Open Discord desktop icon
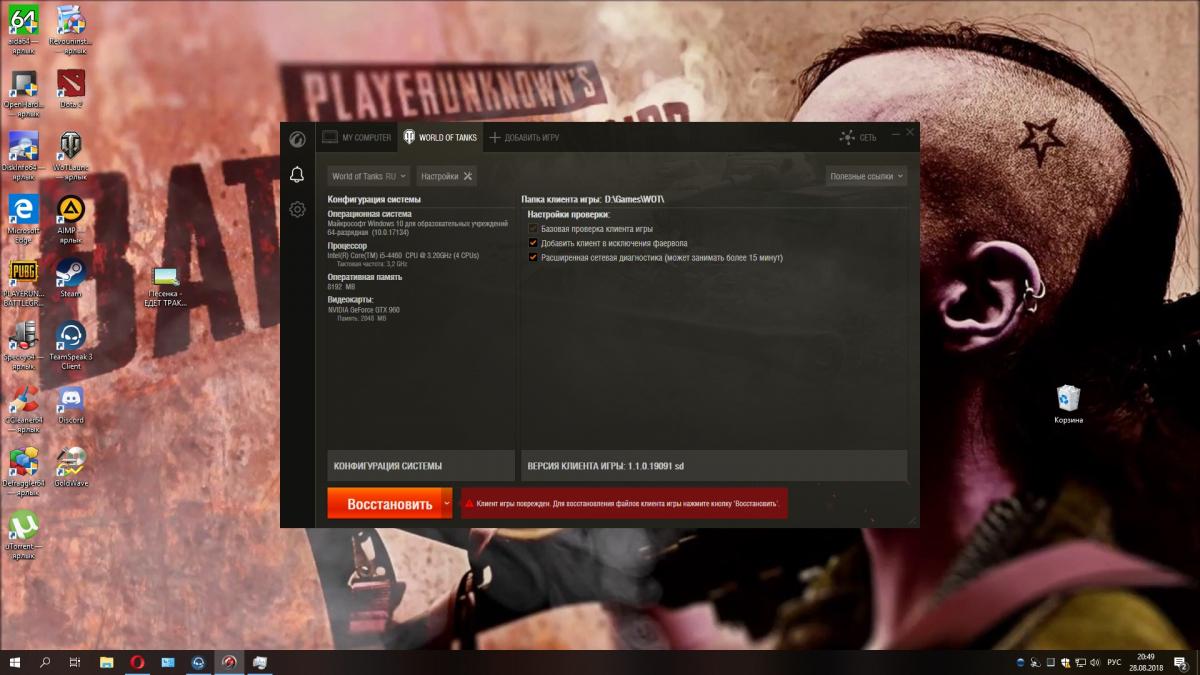 (x=71, y=404)
